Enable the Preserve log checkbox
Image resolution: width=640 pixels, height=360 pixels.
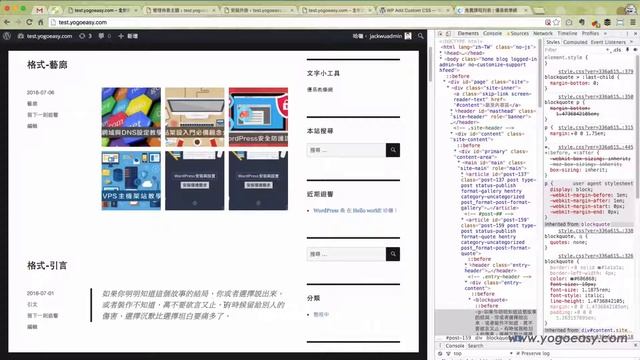pos(518,353)
